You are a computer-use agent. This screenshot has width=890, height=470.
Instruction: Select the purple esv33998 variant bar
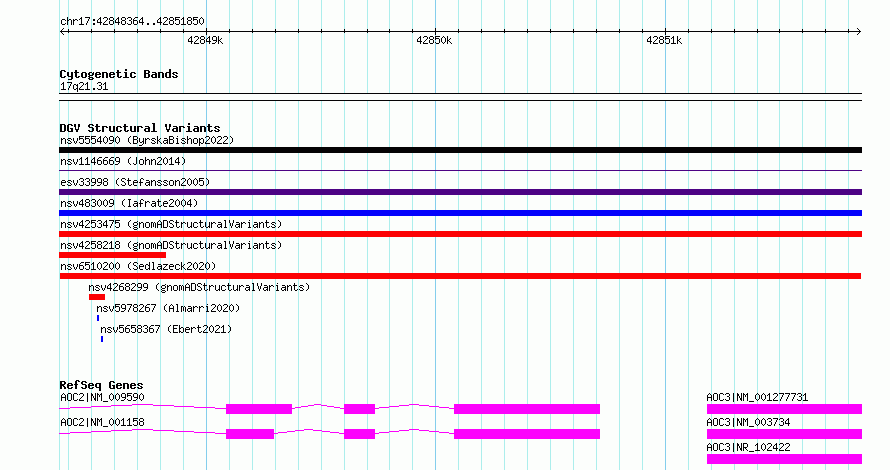[x=460, y=192]
